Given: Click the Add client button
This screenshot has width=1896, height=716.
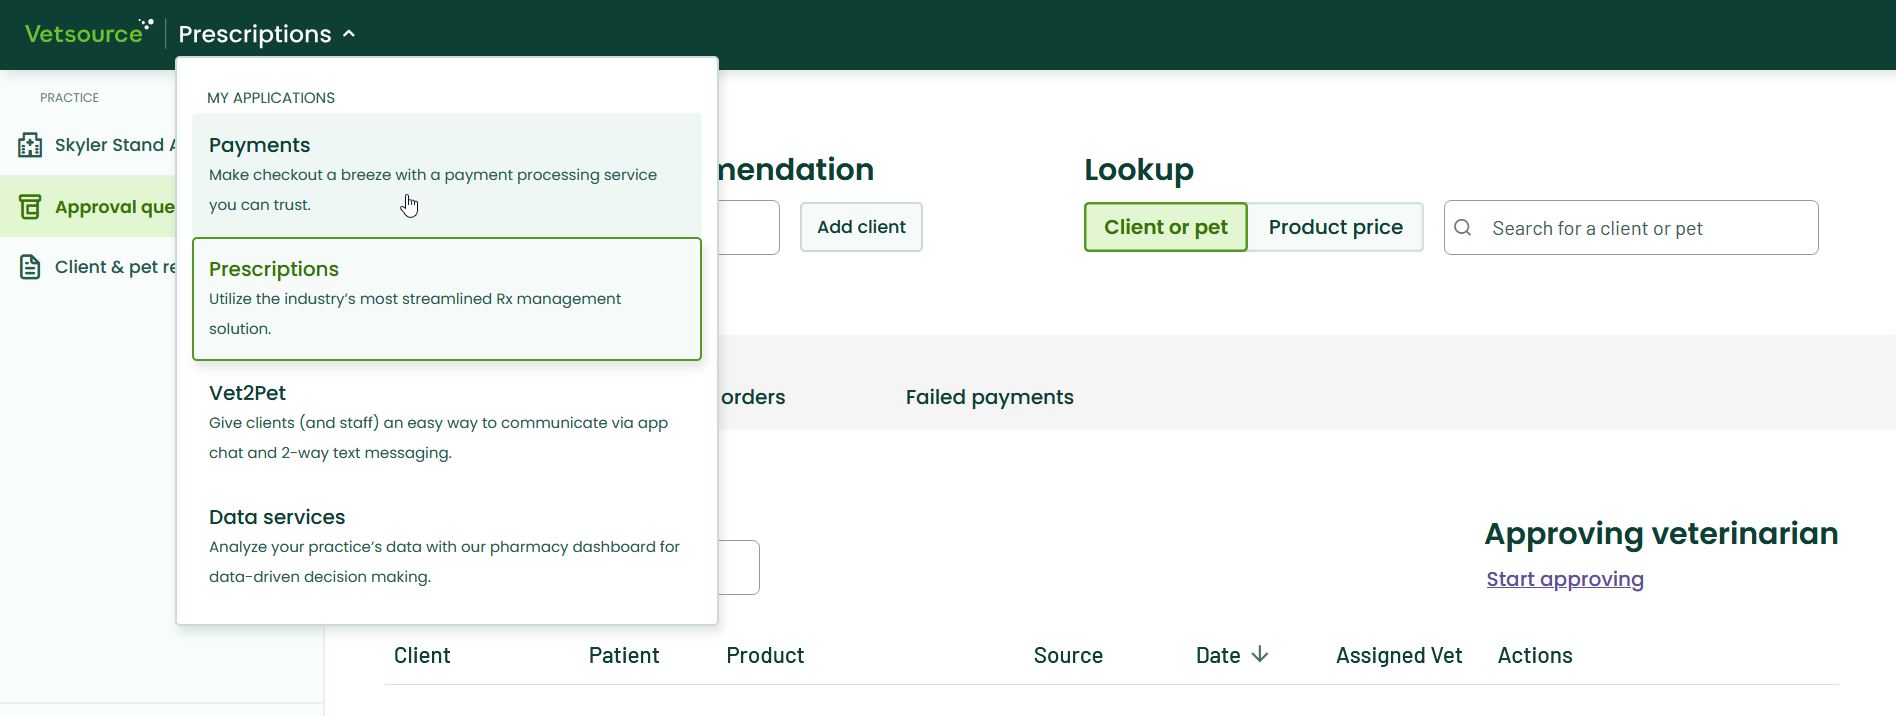Looking at the screenshot, I should 861,227.
